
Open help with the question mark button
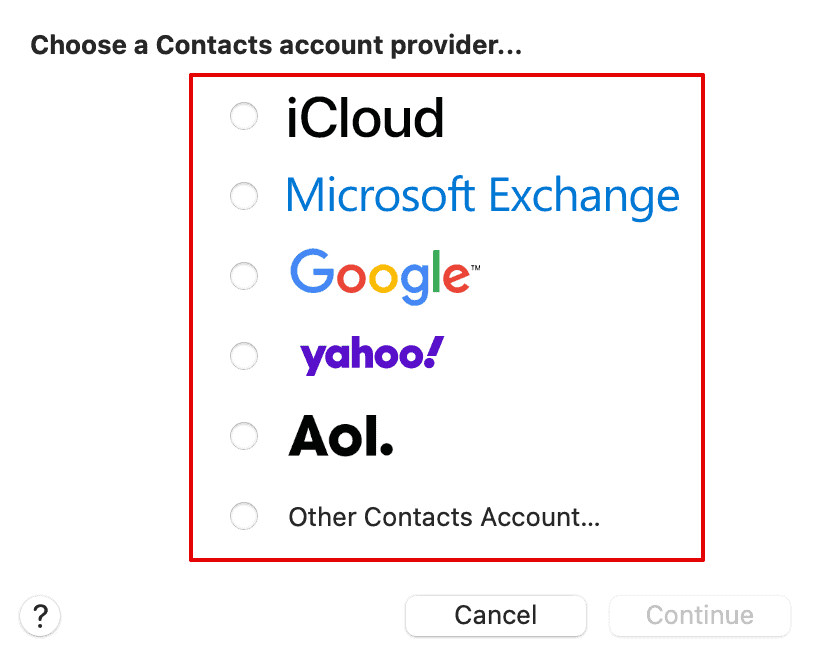point(40,614)
